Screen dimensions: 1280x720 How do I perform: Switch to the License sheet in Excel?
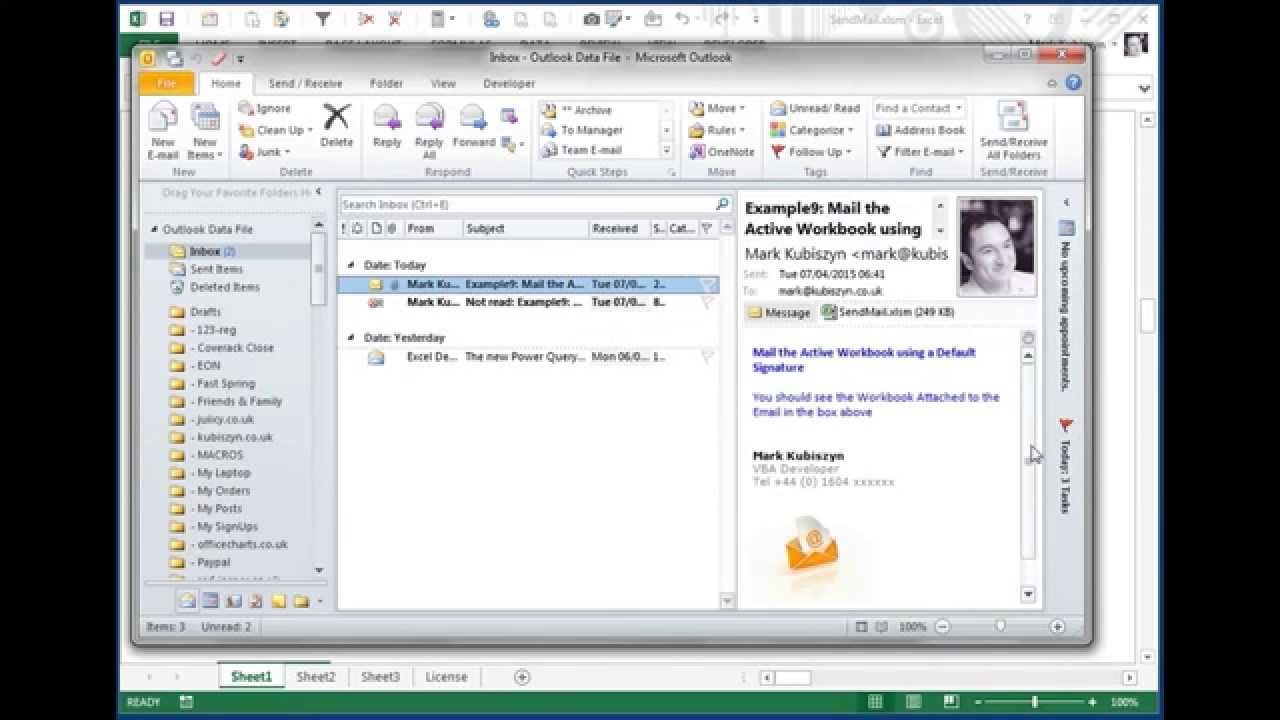pos(446,677)
